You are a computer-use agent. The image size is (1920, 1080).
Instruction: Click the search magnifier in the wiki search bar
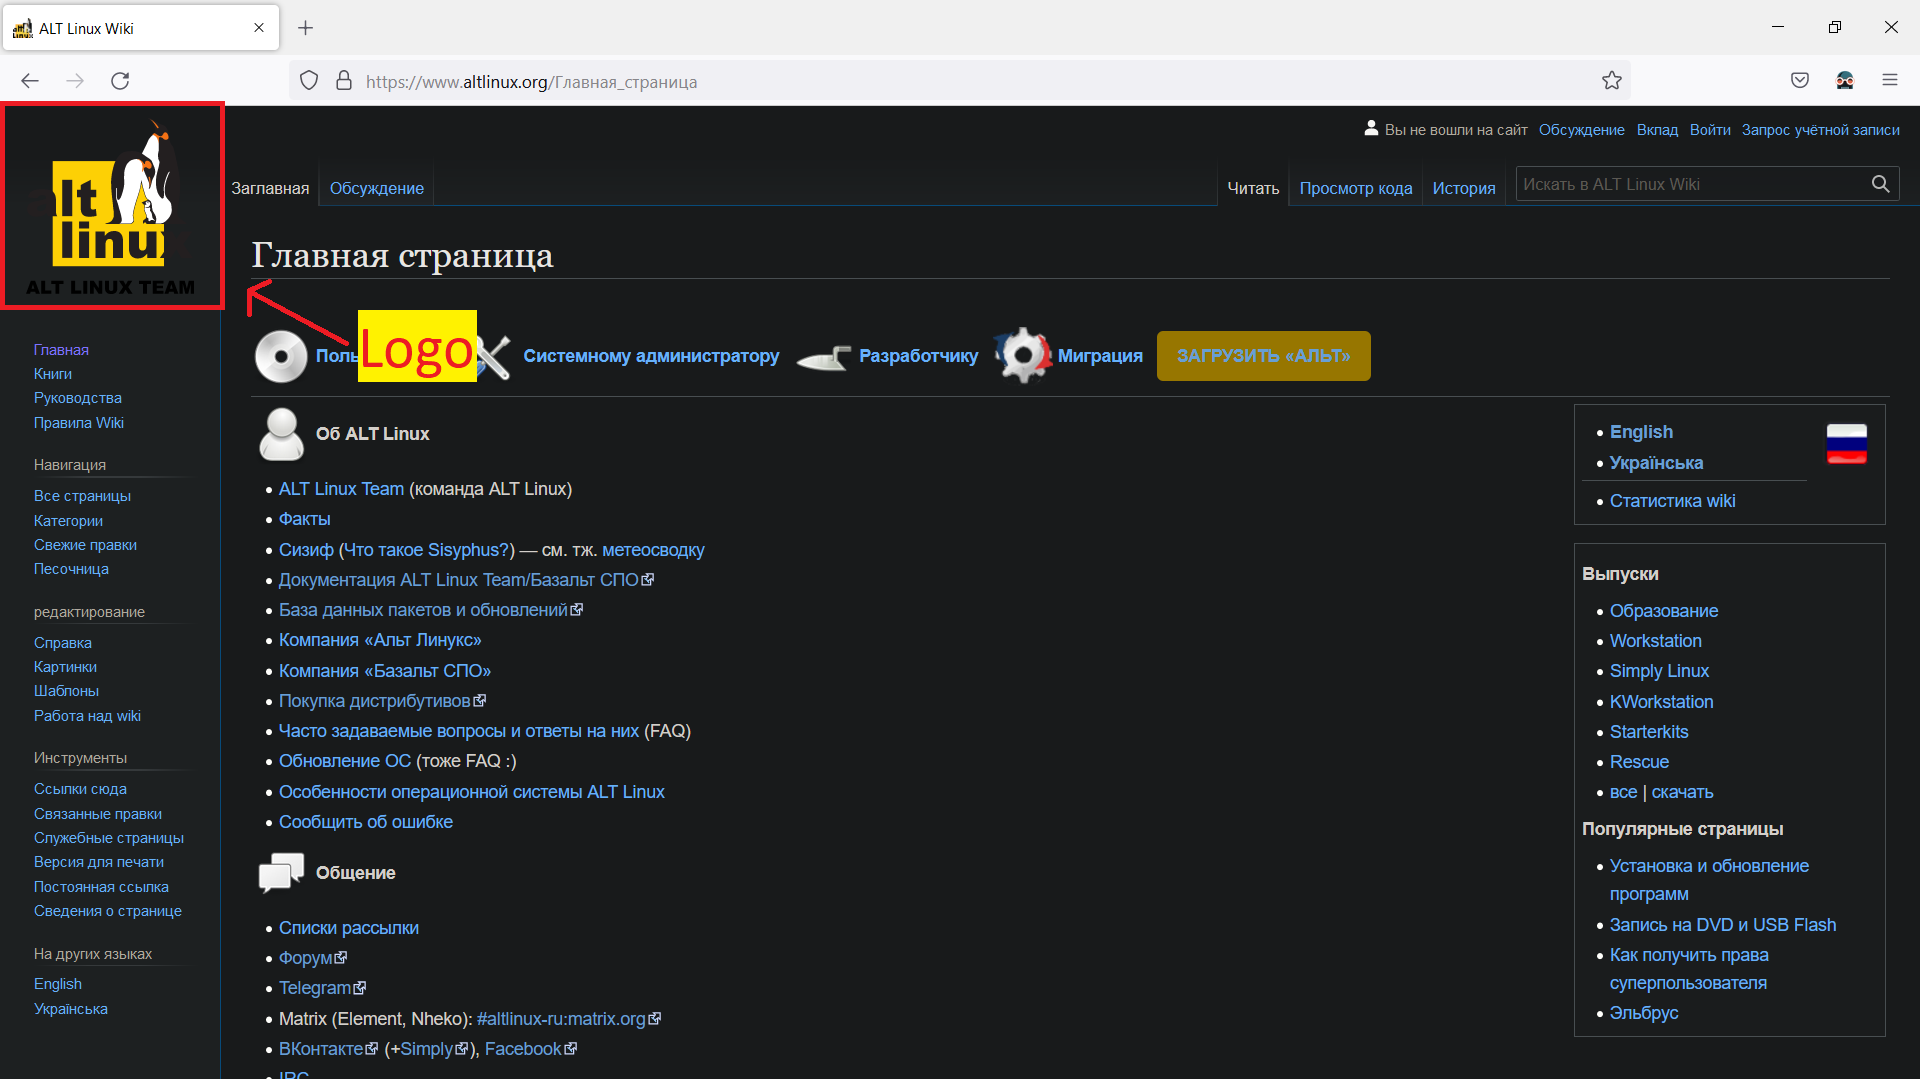[x=1880, y=183]
